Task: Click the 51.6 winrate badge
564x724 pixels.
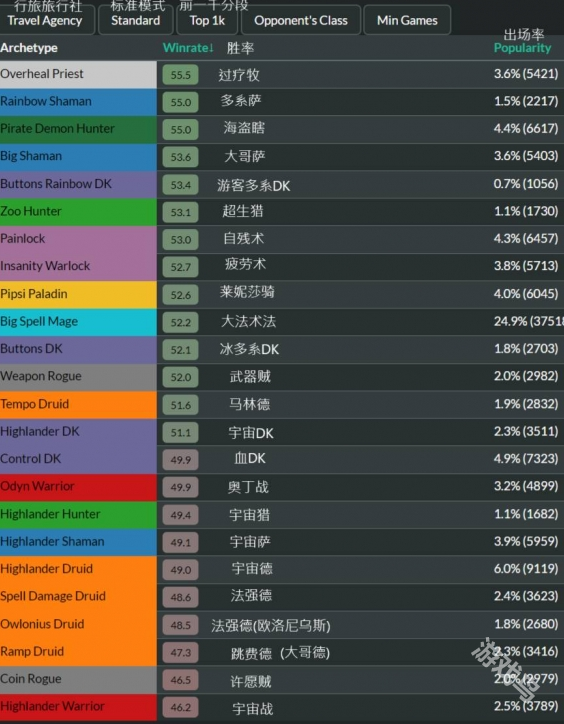Action: click(181, 405)
